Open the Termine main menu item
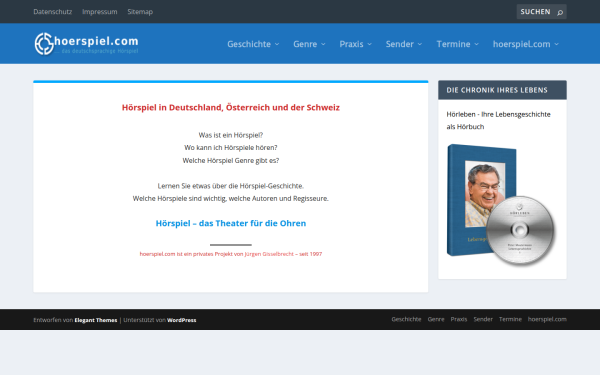600x375 pixels. (x=453, y=44)
